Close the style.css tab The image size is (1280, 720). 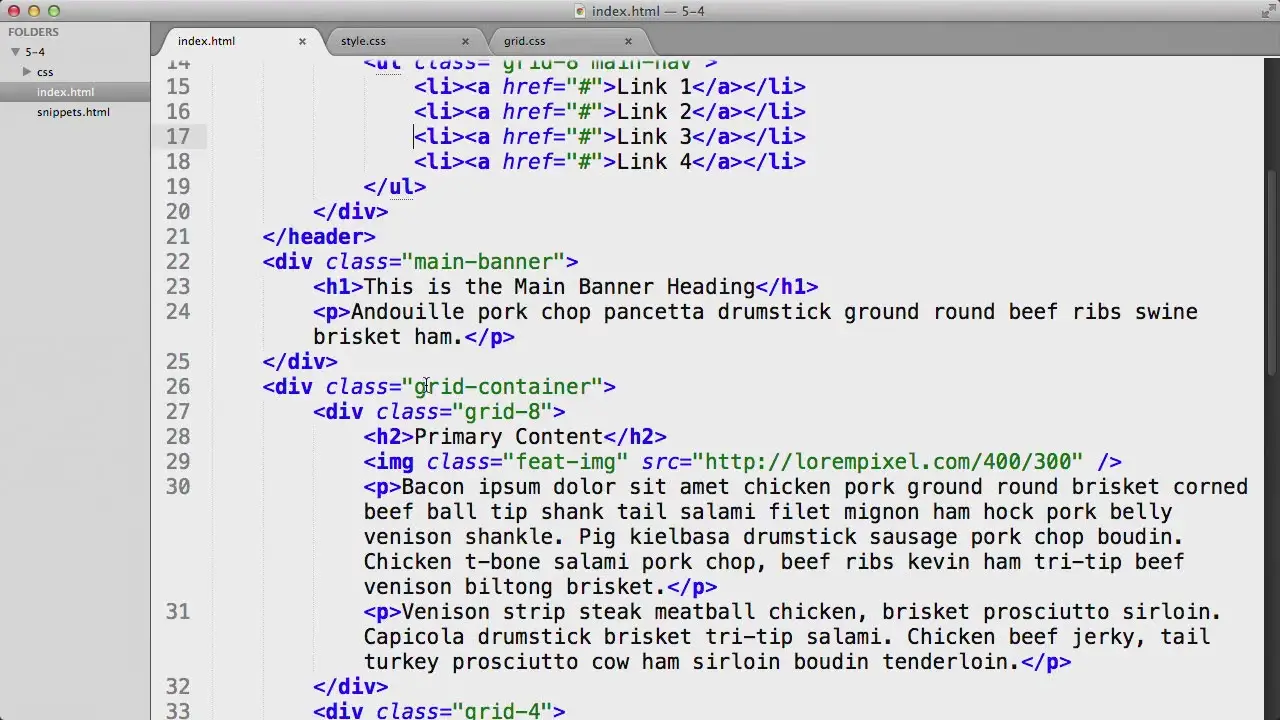[465, 41]
